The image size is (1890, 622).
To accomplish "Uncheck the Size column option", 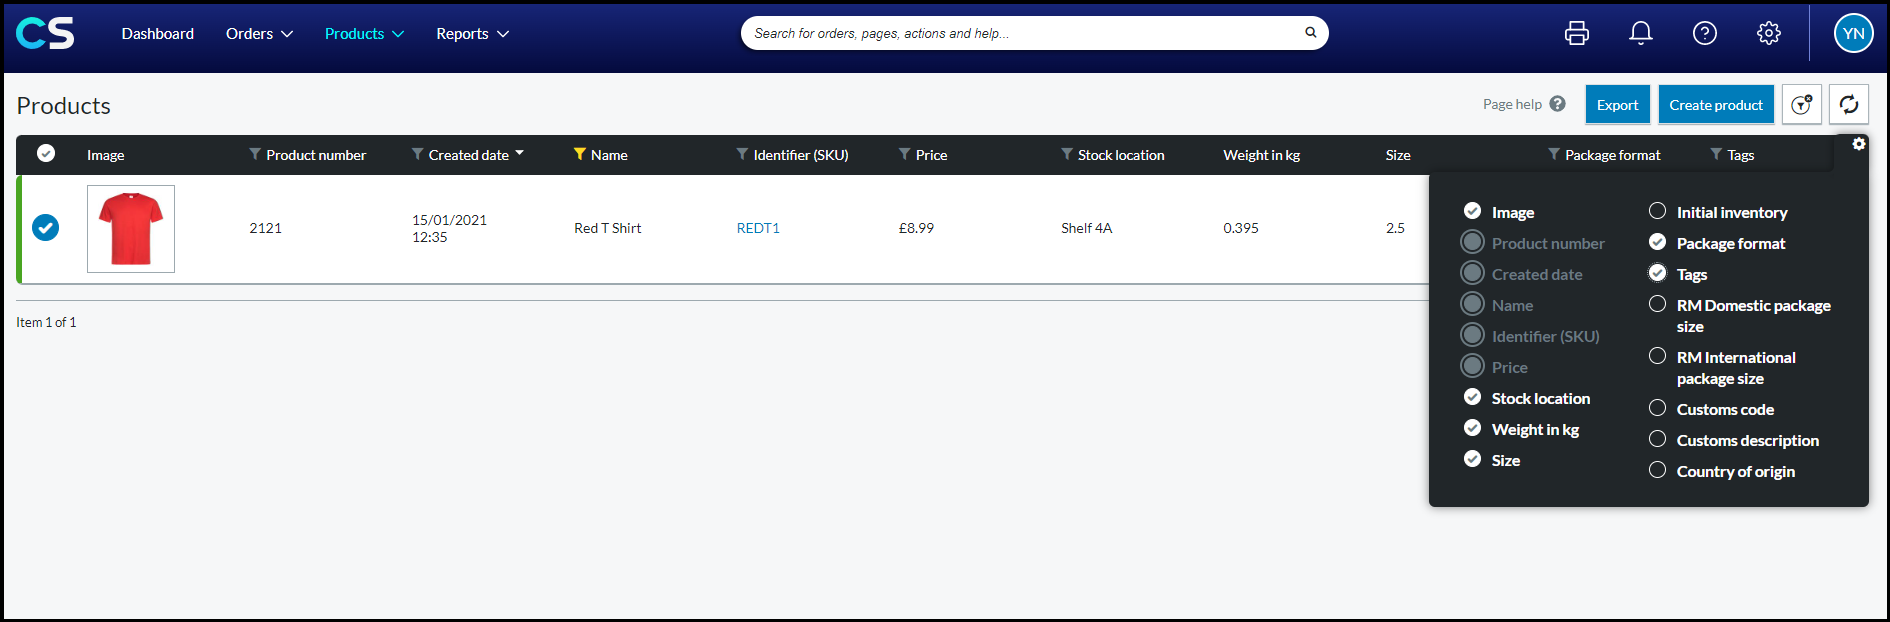I will coord(1472,459).
